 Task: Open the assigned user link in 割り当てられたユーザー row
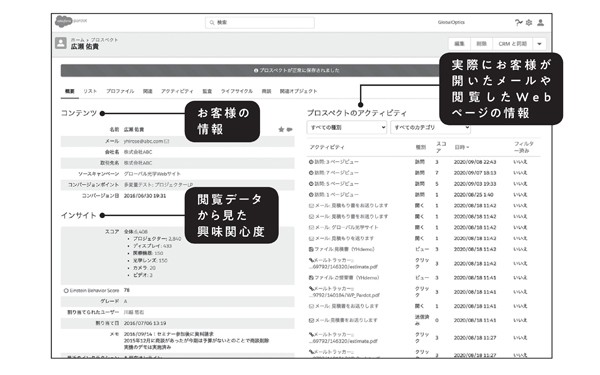pyautogui.click(x=134, y=313)
